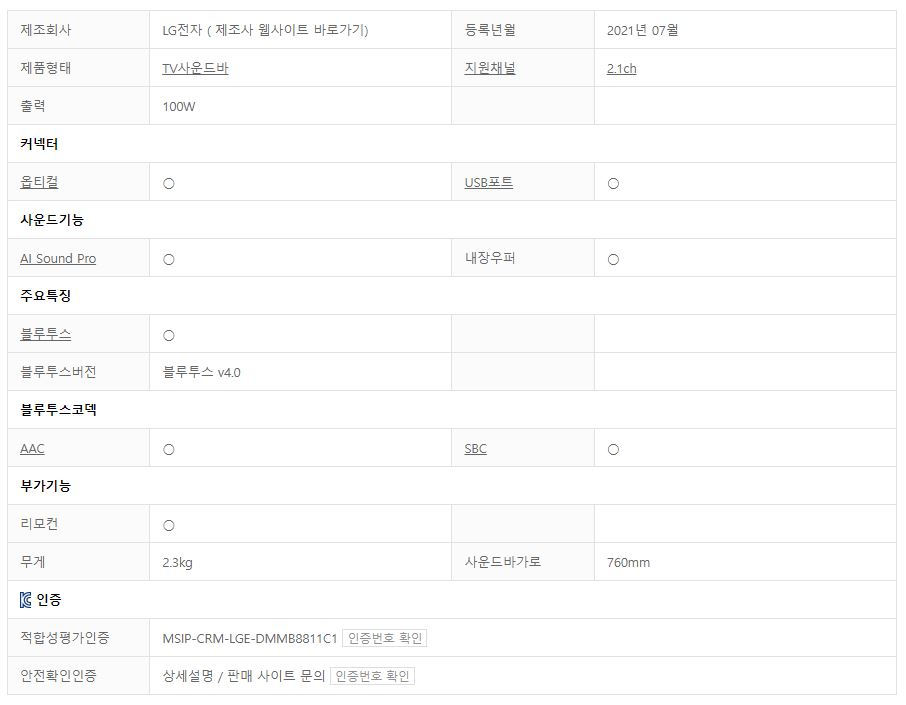Click the circle mark beside AAC

pyautogui.click(x=169, y=449)
